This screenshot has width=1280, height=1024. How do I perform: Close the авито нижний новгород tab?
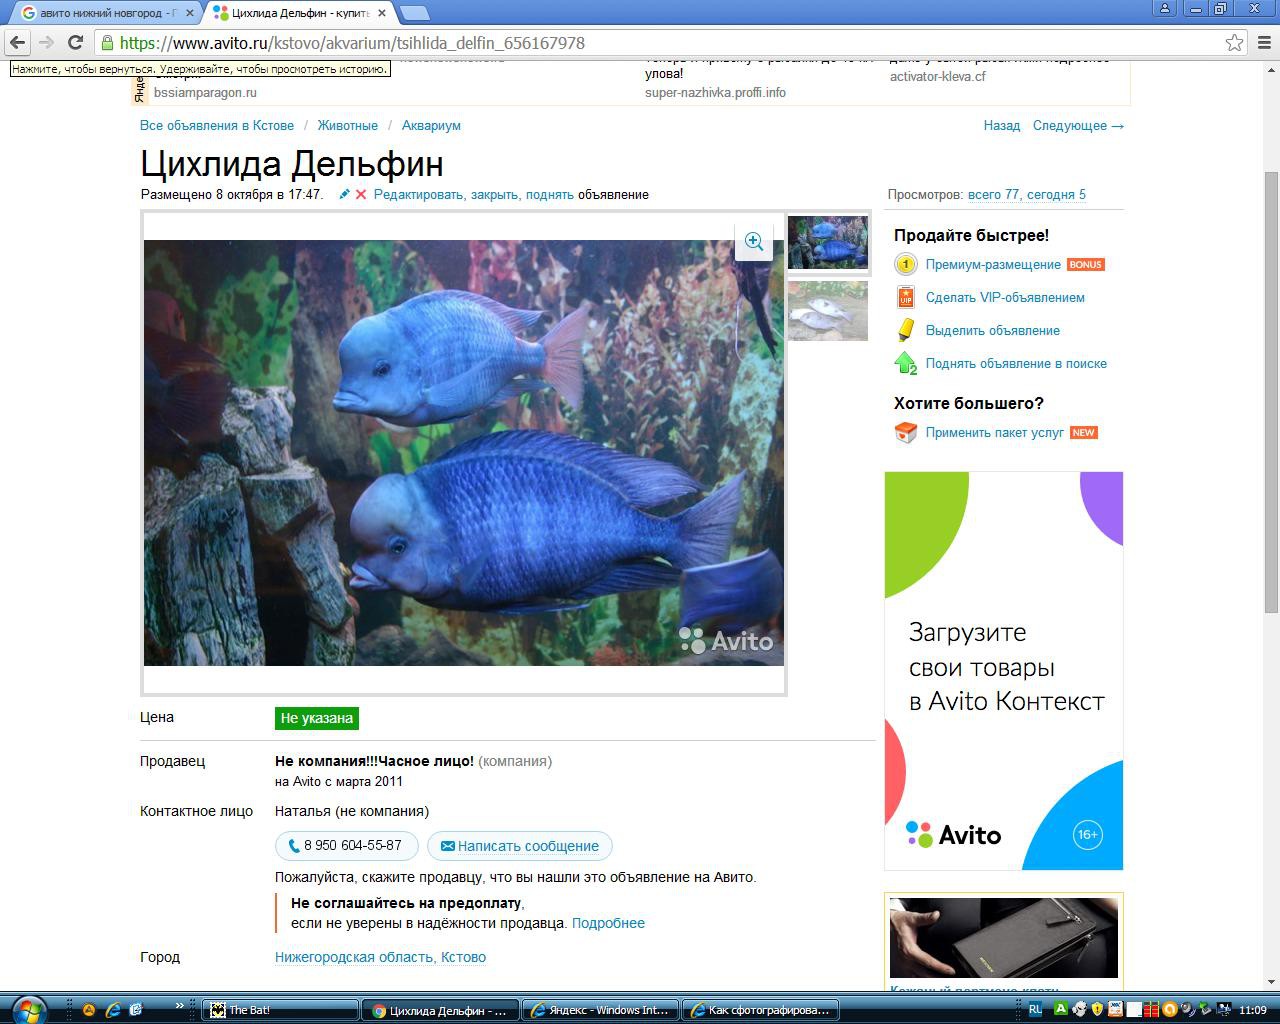point(188,13)
